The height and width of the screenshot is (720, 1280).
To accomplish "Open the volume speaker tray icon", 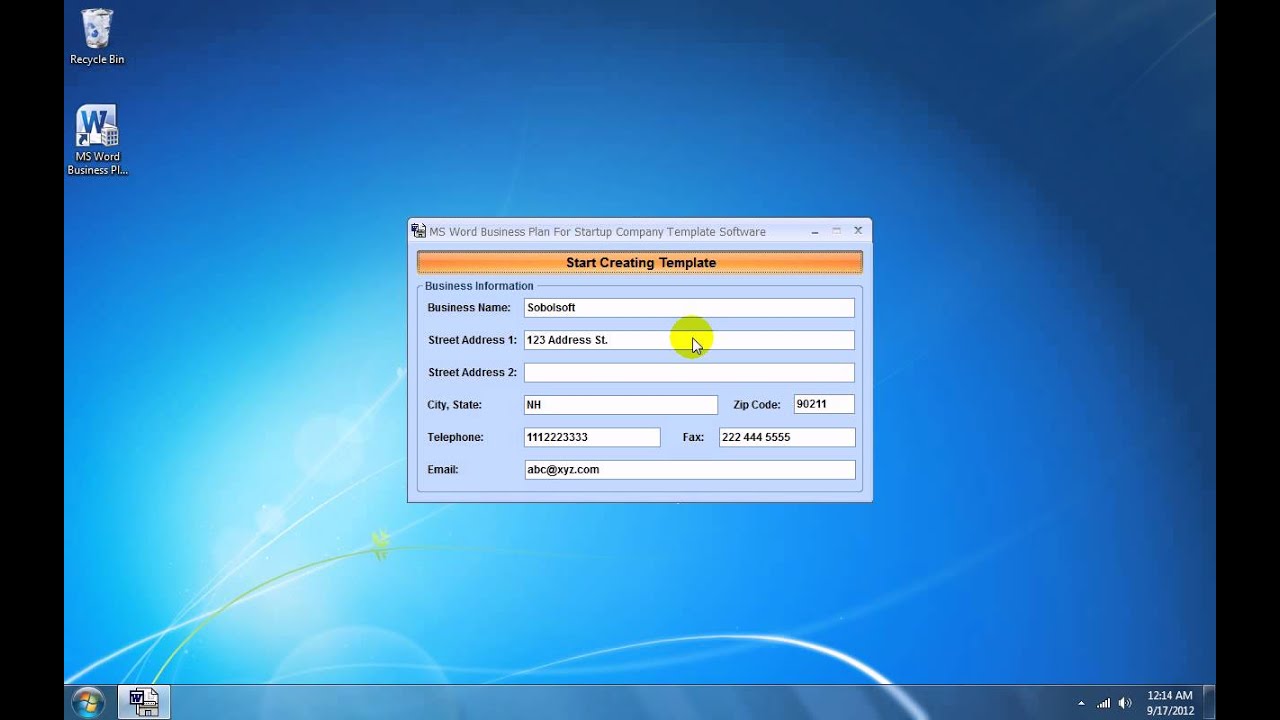I will 1125,703.
